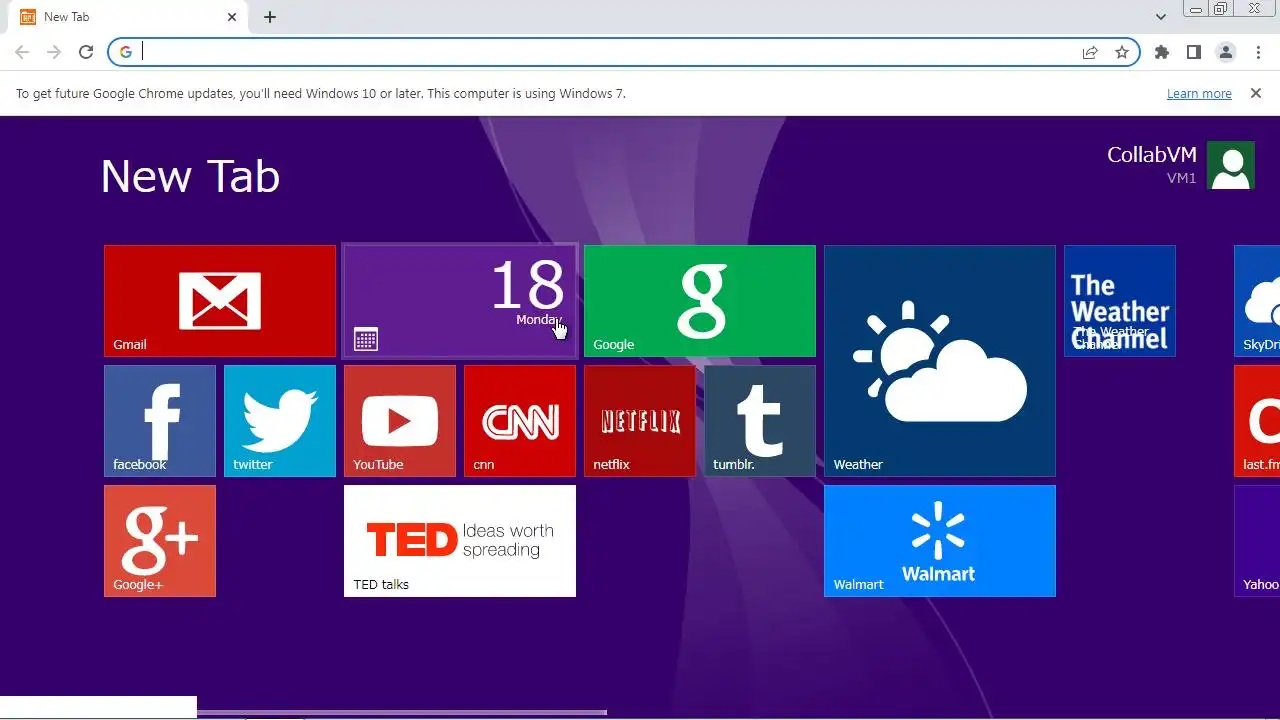Open the Google+ tile
Viewport: 1280px width, 720px height.
pyautogui.click(x=160, y=541)
